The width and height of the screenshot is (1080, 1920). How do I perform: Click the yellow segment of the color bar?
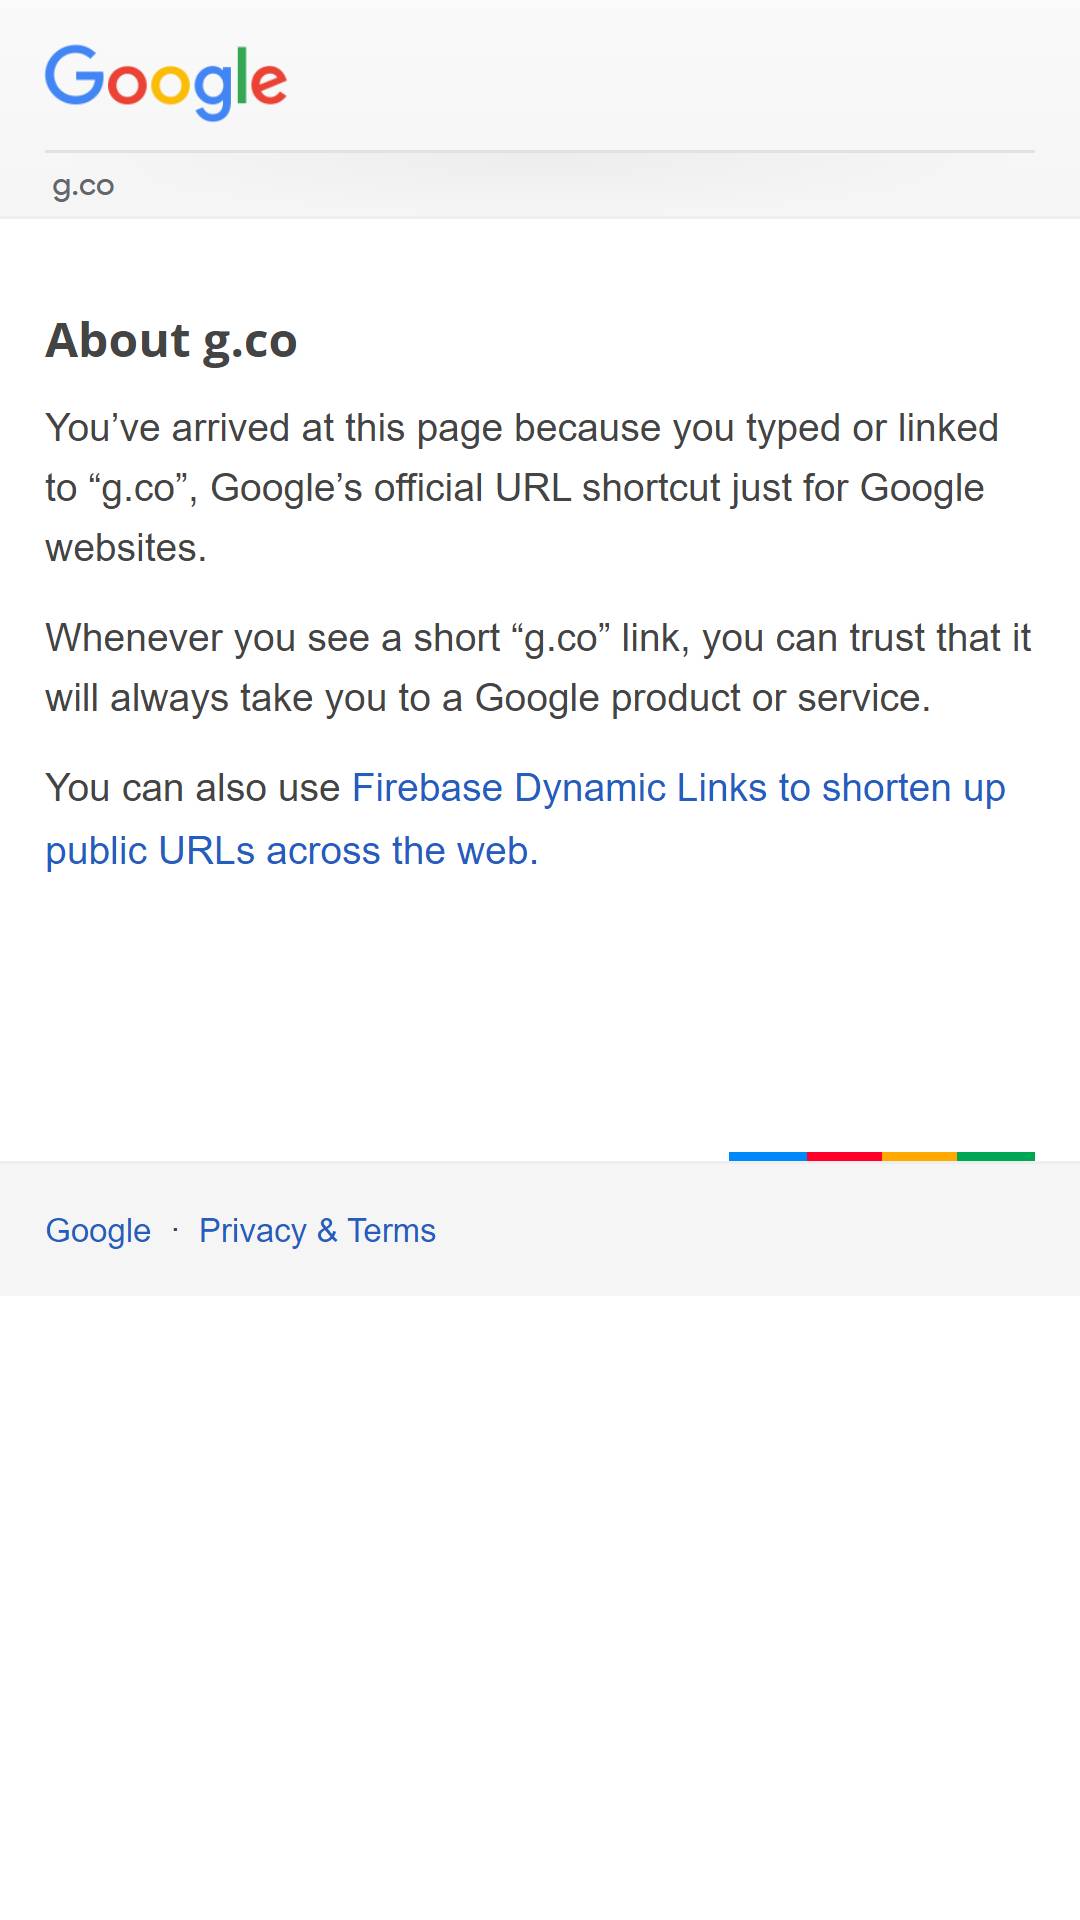point(919,1156)
